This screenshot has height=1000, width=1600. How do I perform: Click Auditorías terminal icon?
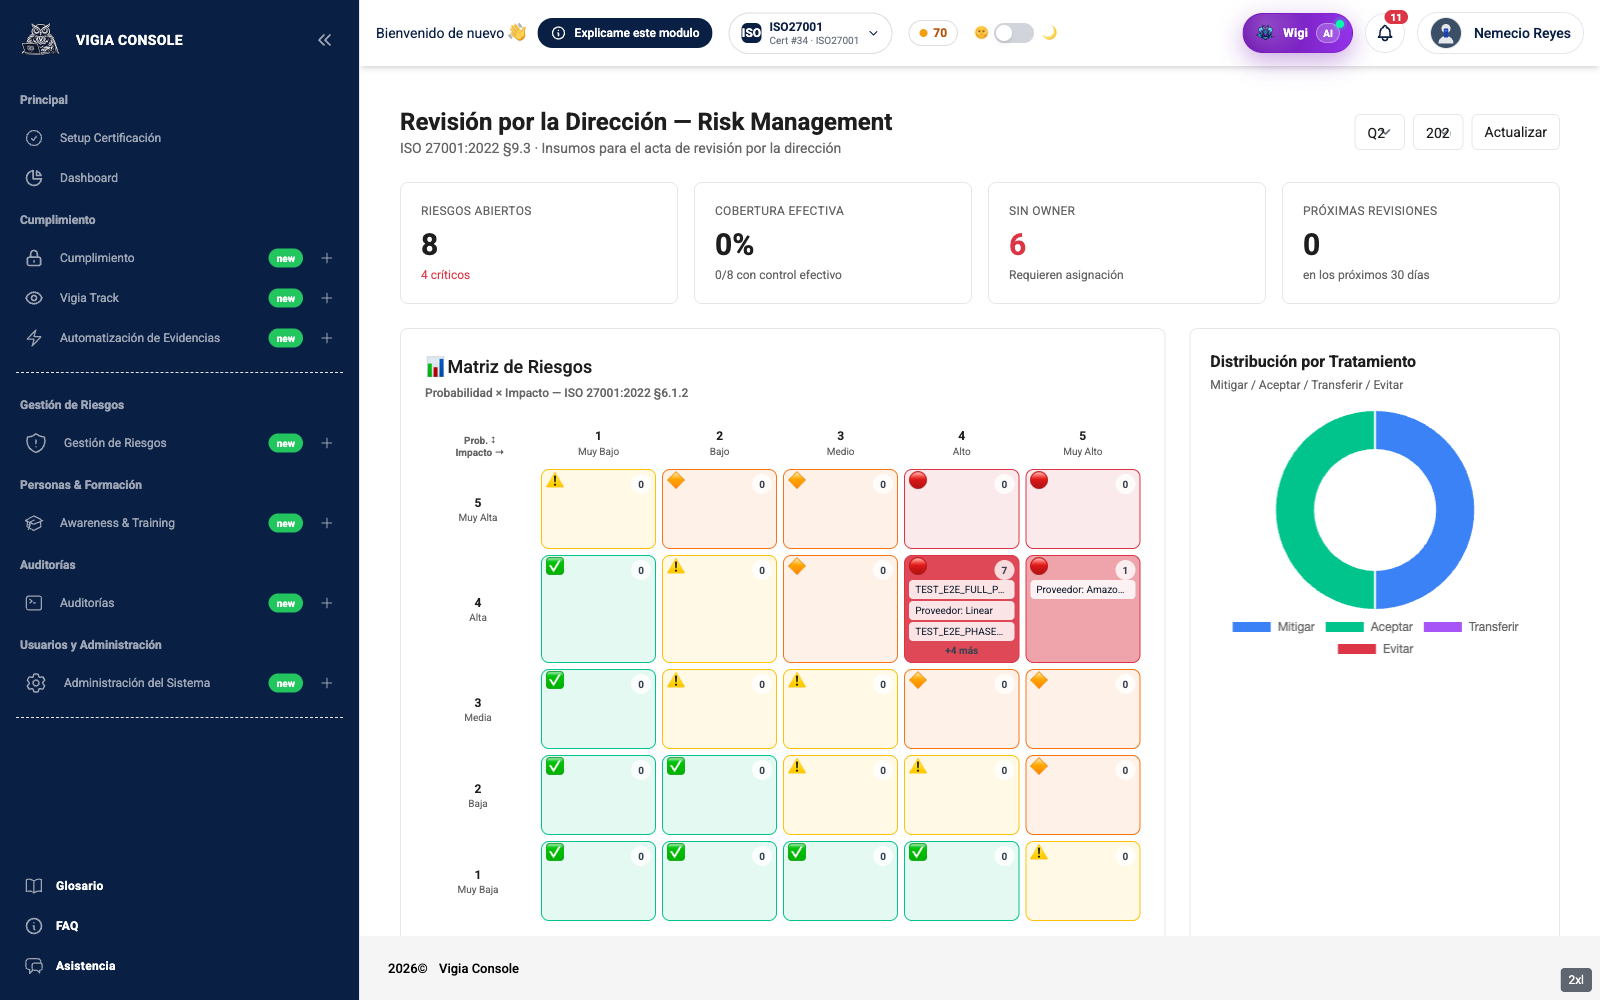34,603
